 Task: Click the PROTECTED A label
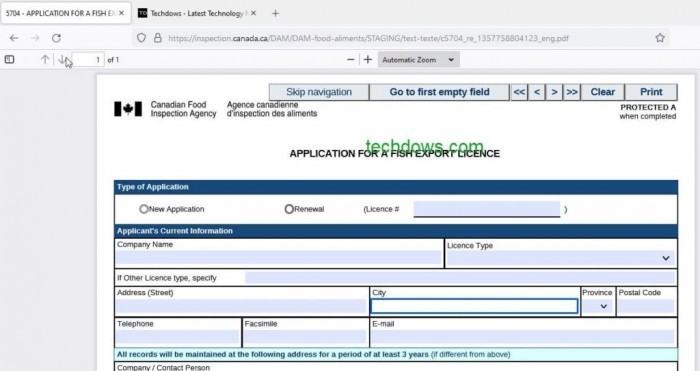[x=648, y=108]
